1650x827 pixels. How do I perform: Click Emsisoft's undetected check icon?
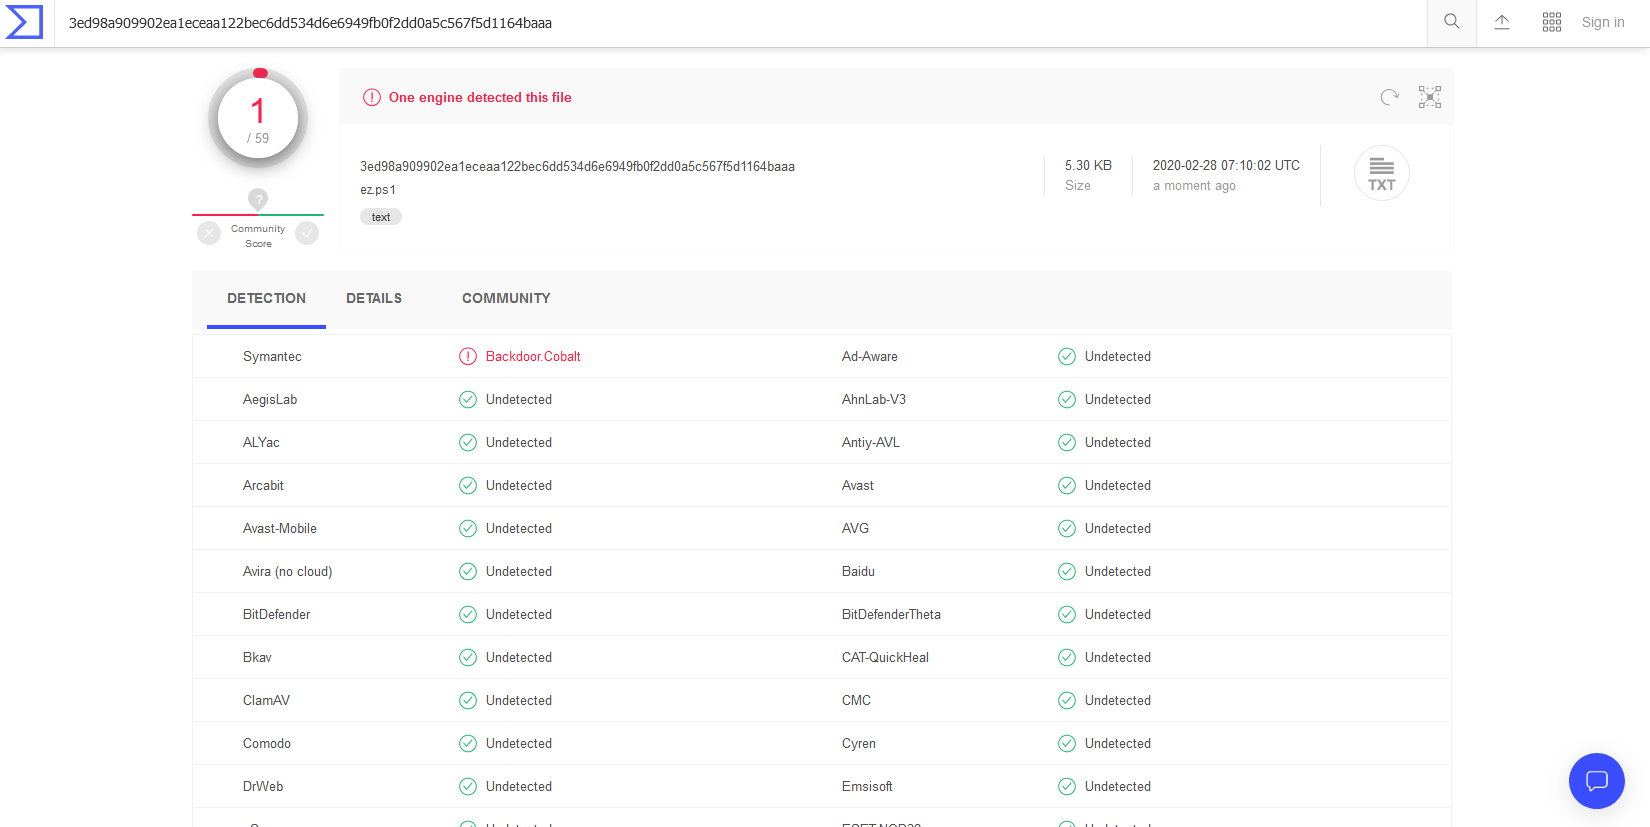pyautogui.click(x=1067, y=786)
